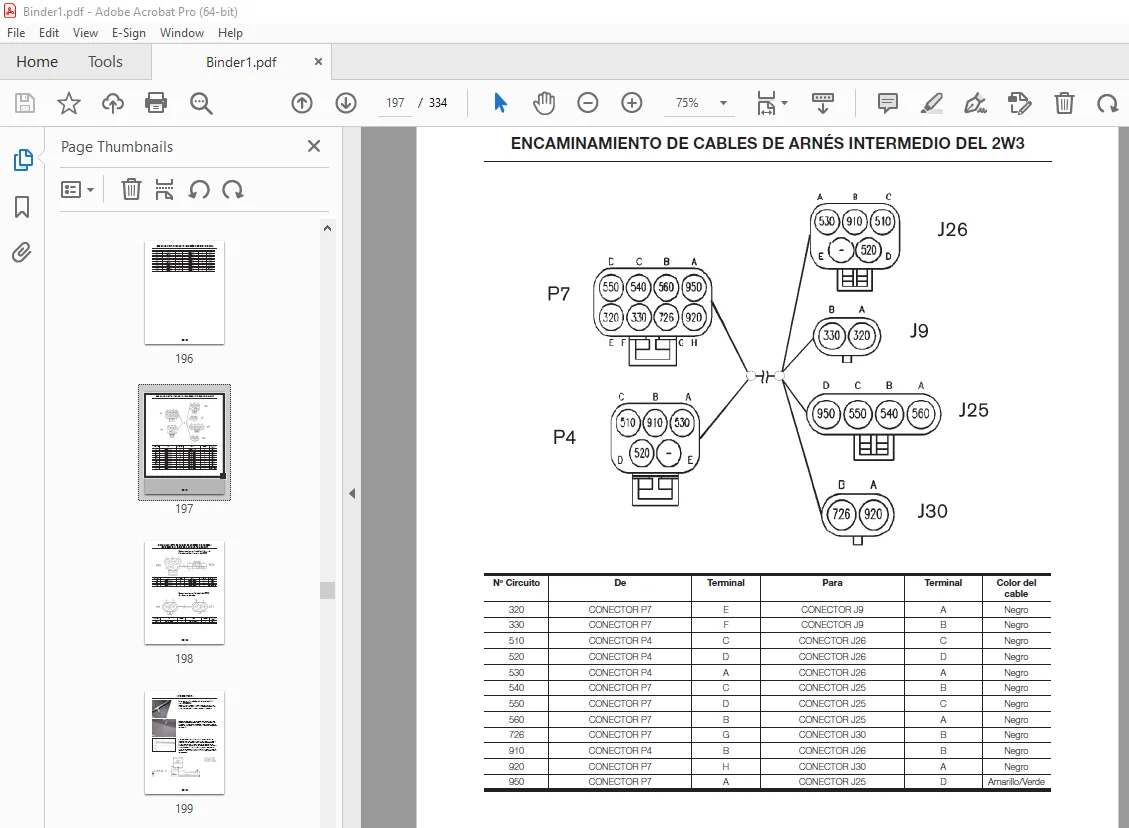1129x828 pixels.
Task: Add a comment sticky note
Action: click(x=888, y=103)
